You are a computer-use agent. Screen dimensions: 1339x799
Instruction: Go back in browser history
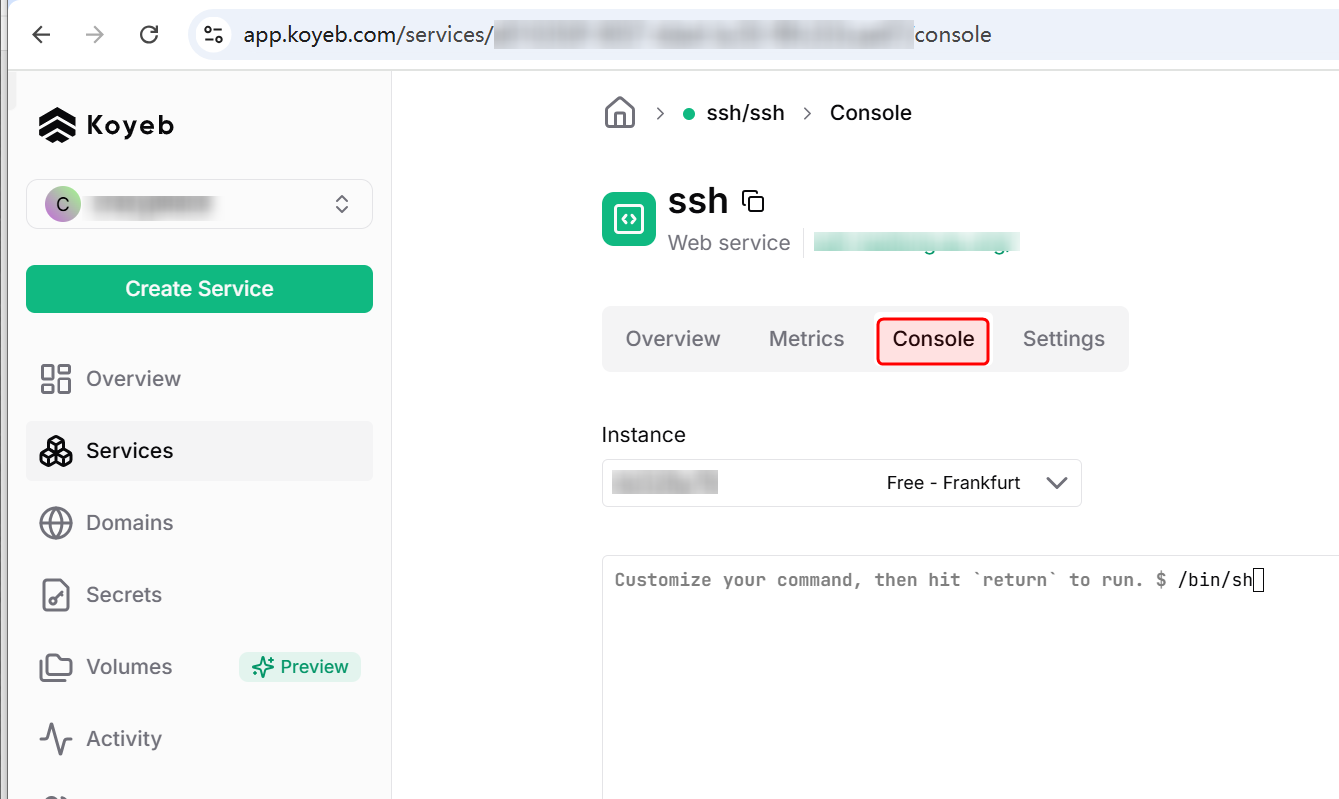[41, 35]
